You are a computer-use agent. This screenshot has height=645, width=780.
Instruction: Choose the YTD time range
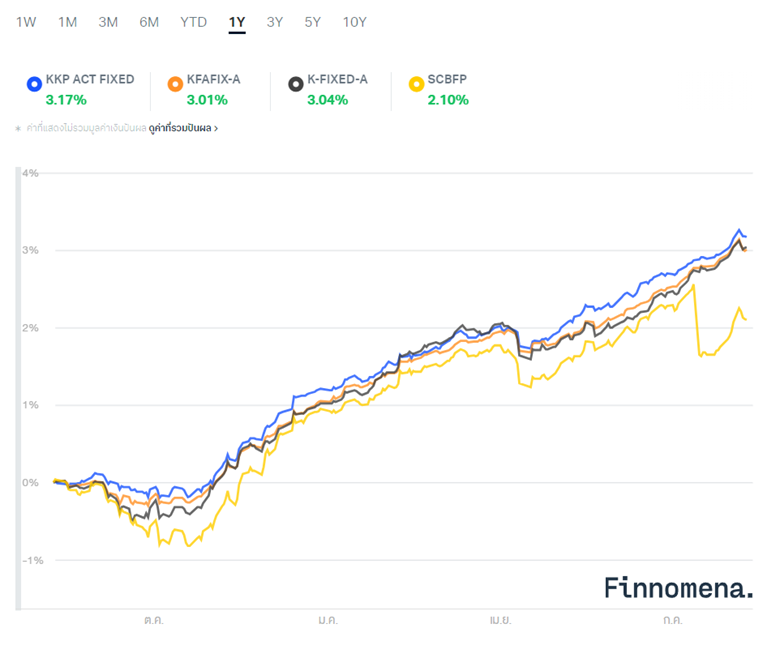click(194, 22)
